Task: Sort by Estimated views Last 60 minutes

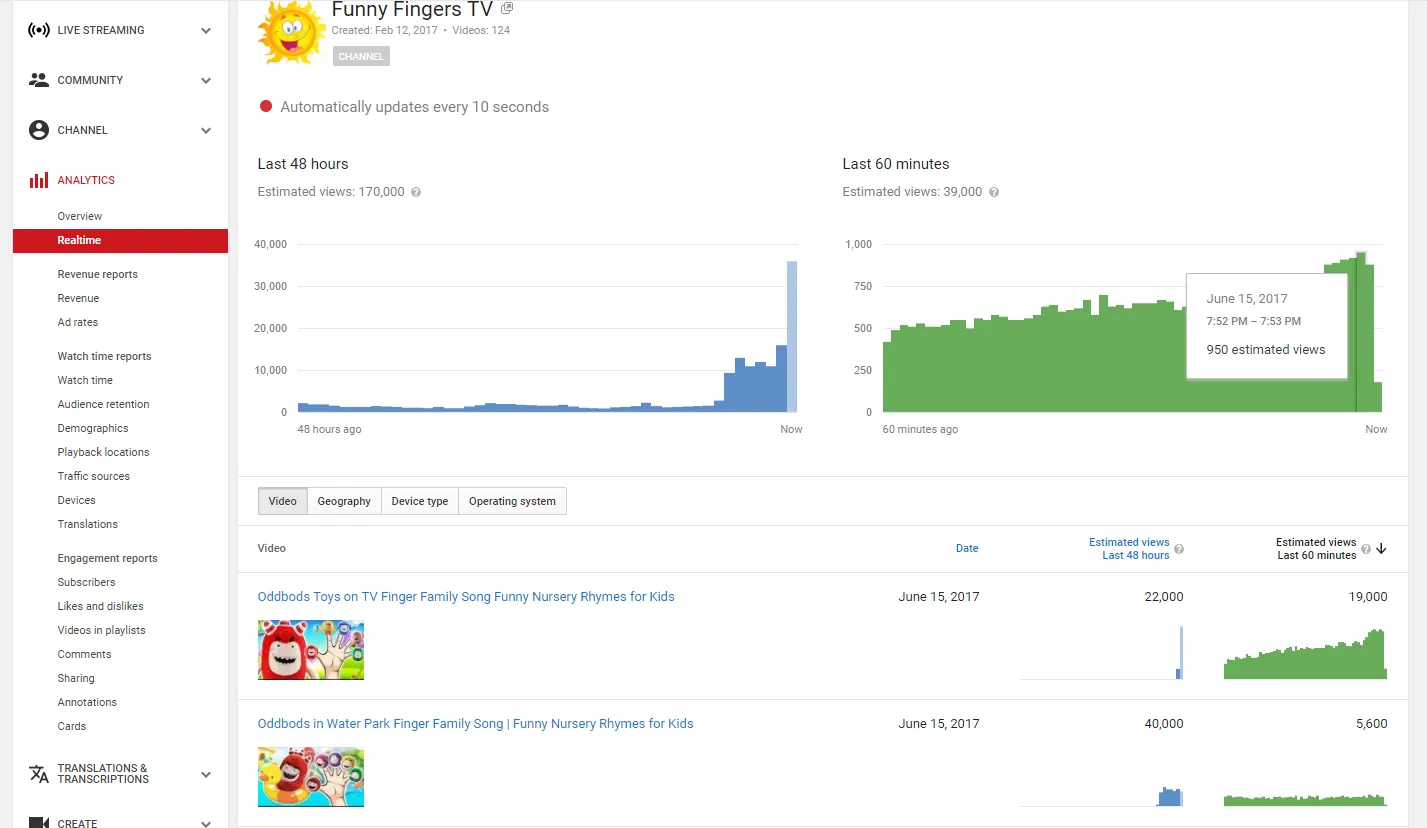Action: (x=1316, y=548)
